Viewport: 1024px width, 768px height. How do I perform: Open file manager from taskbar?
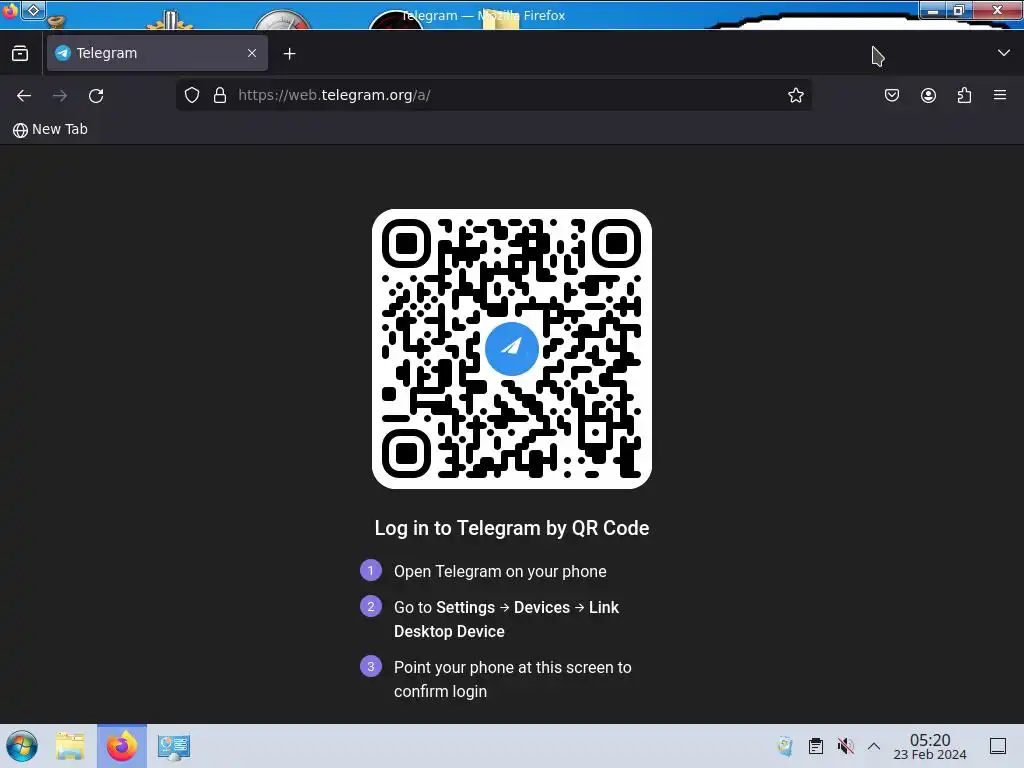(70, 746)
